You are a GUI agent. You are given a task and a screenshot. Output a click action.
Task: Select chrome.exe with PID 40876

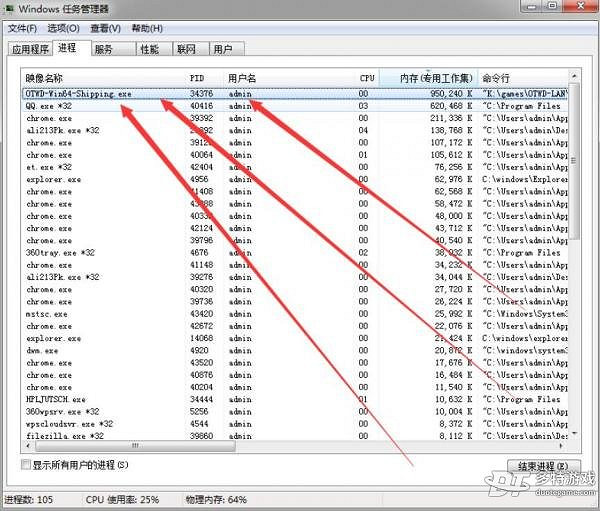[x=295, y=375]
